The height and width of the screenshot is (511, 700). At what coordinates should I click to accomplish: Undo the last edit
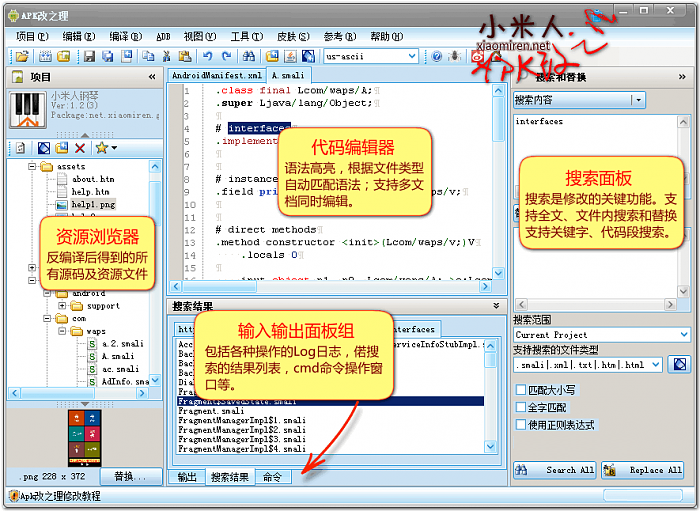(208, 56)
